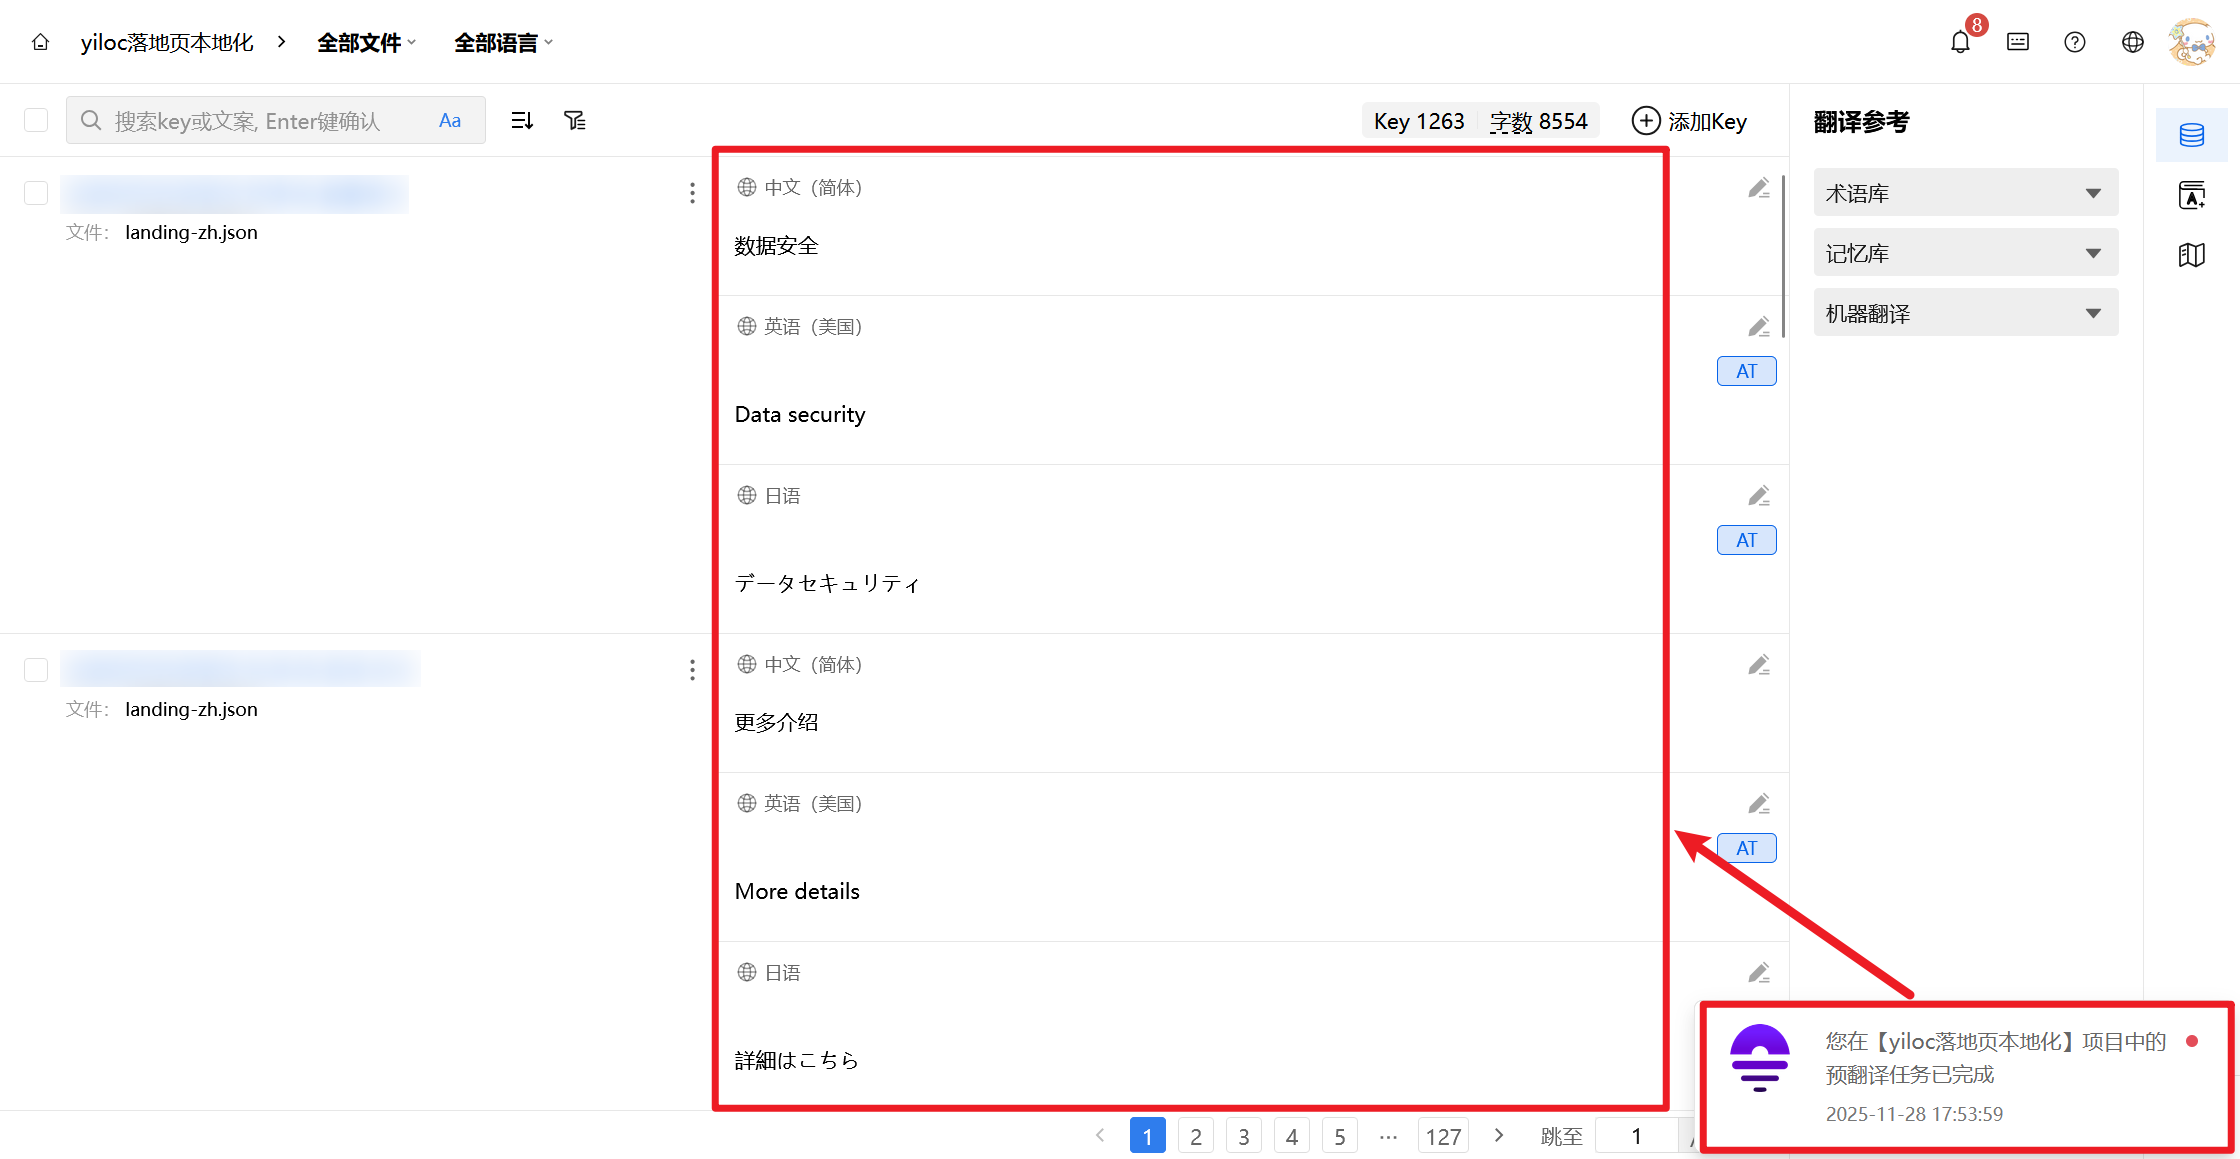
Task: Open the language globe icon in header
Action: [x=2133, y=42]
